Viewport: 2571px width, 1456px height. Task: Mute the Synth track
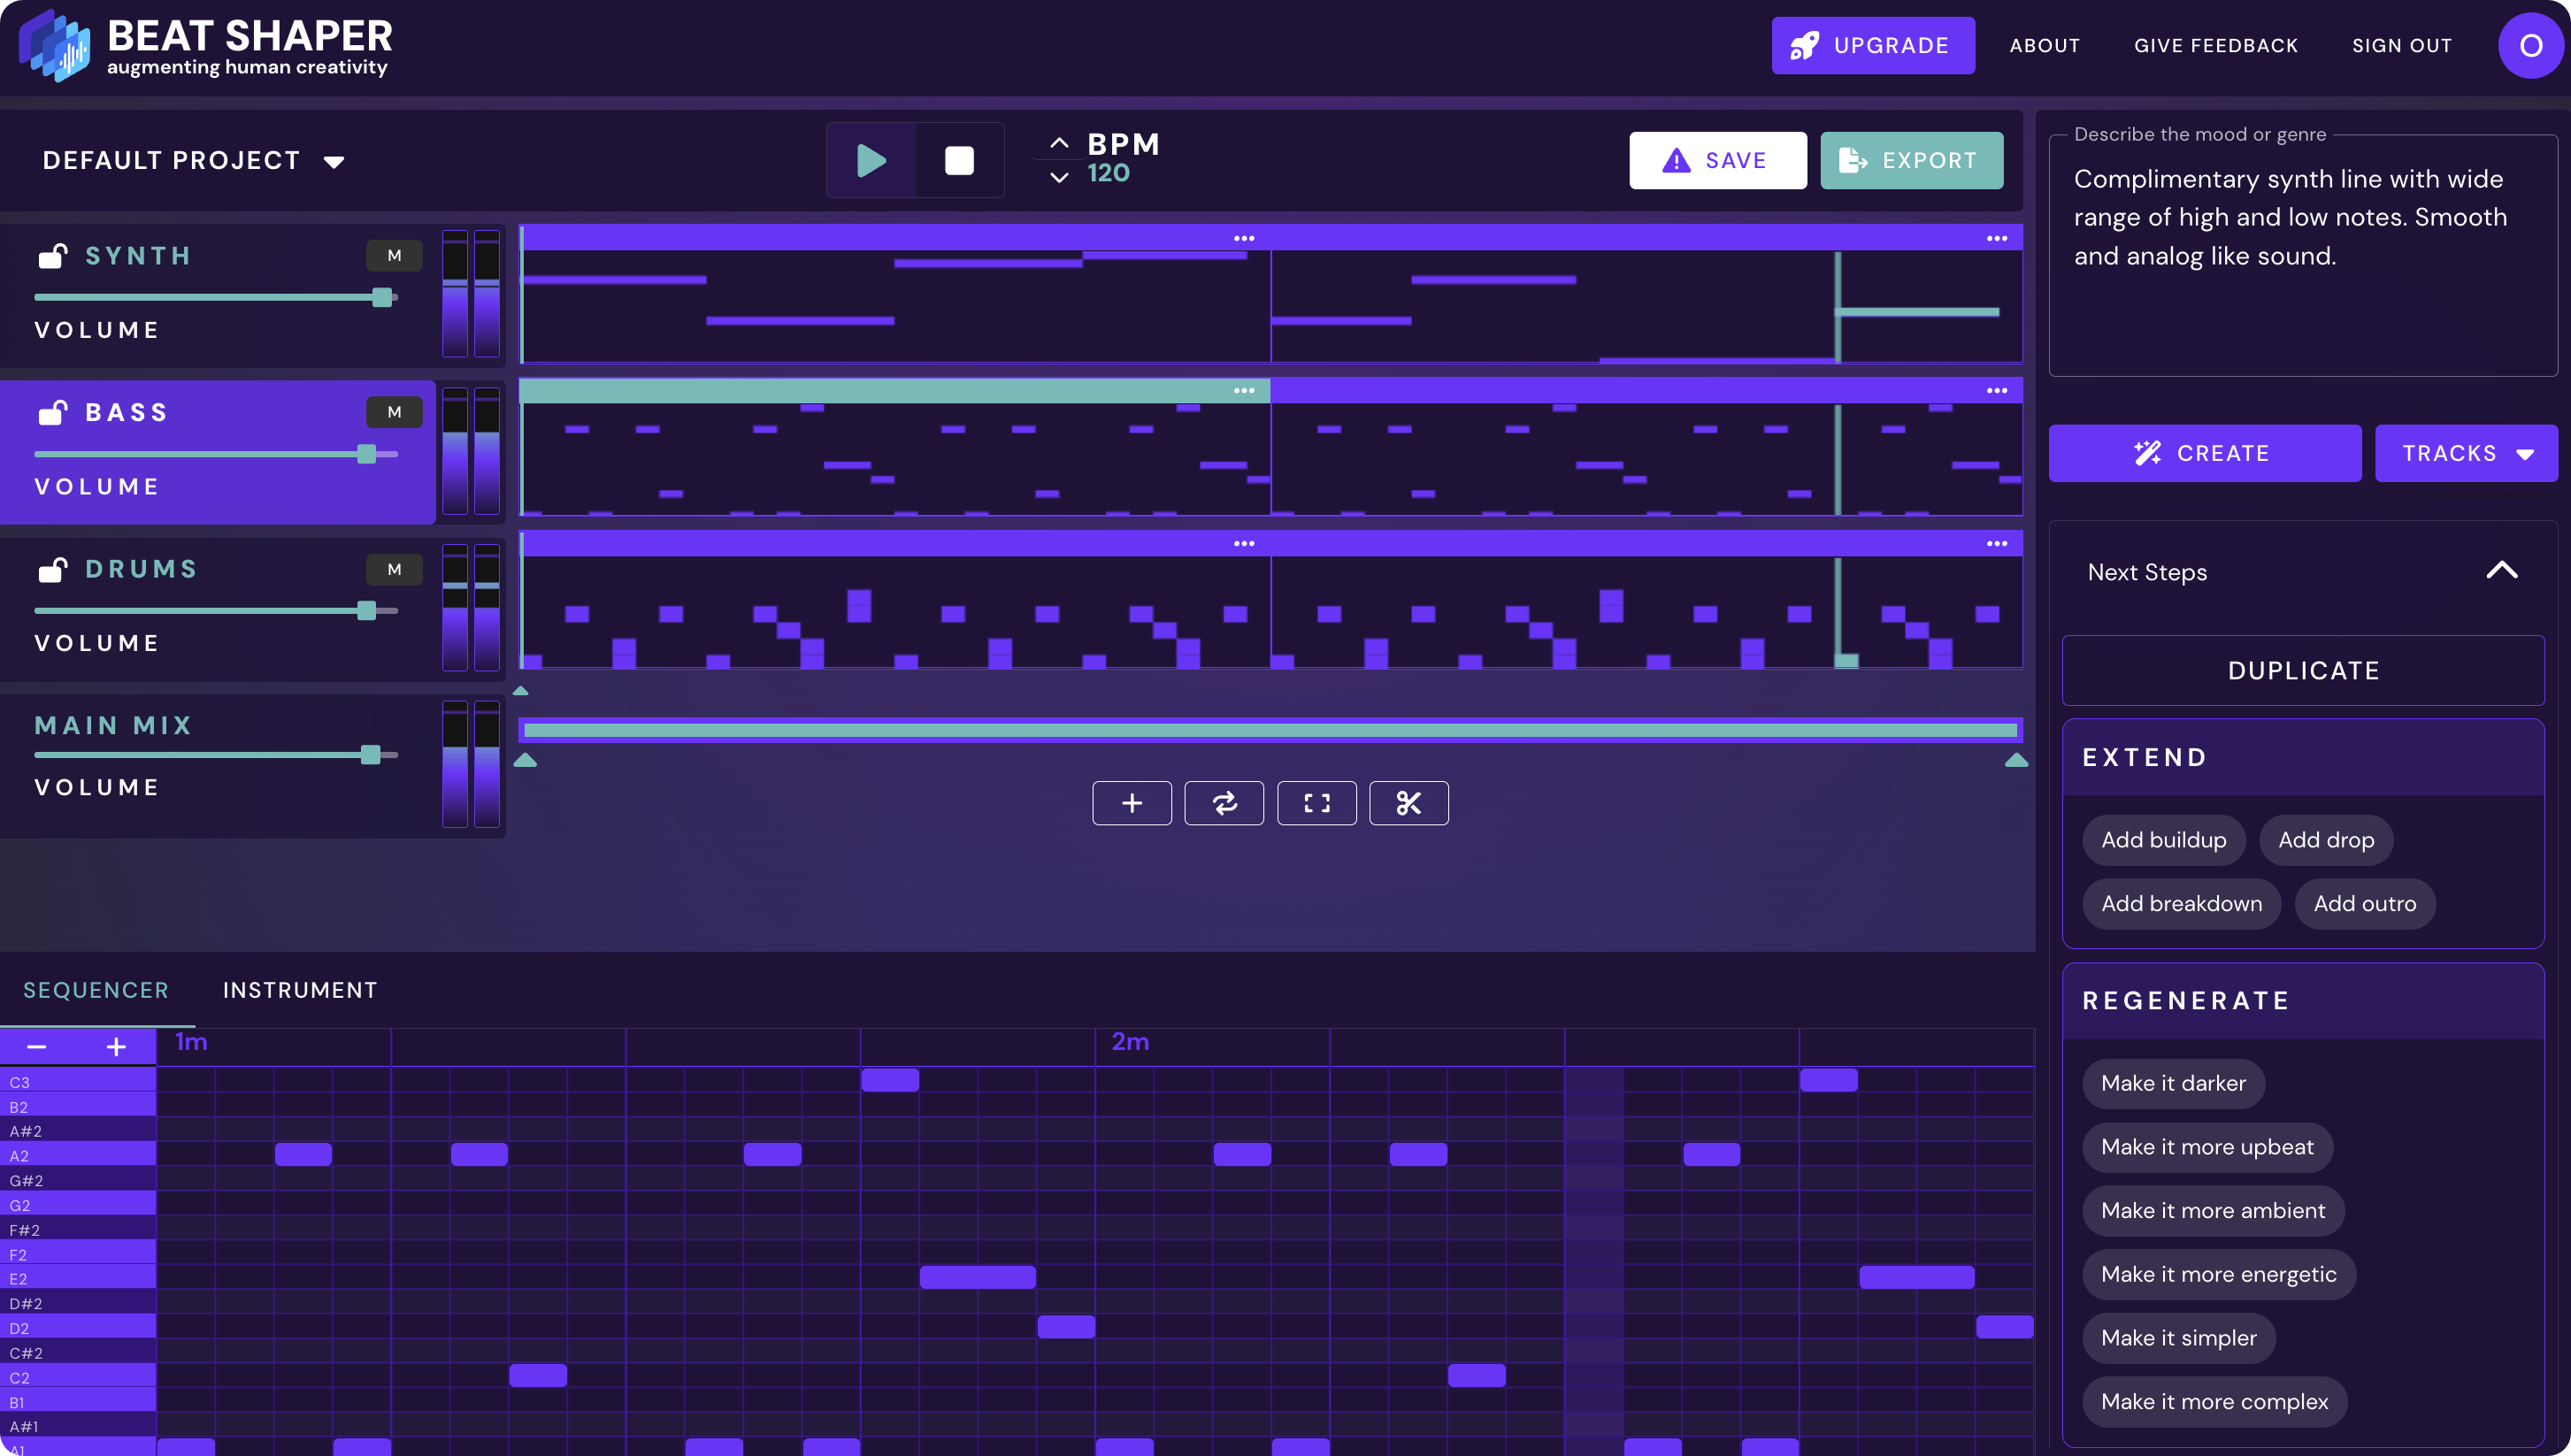click(x=394, y=256)
